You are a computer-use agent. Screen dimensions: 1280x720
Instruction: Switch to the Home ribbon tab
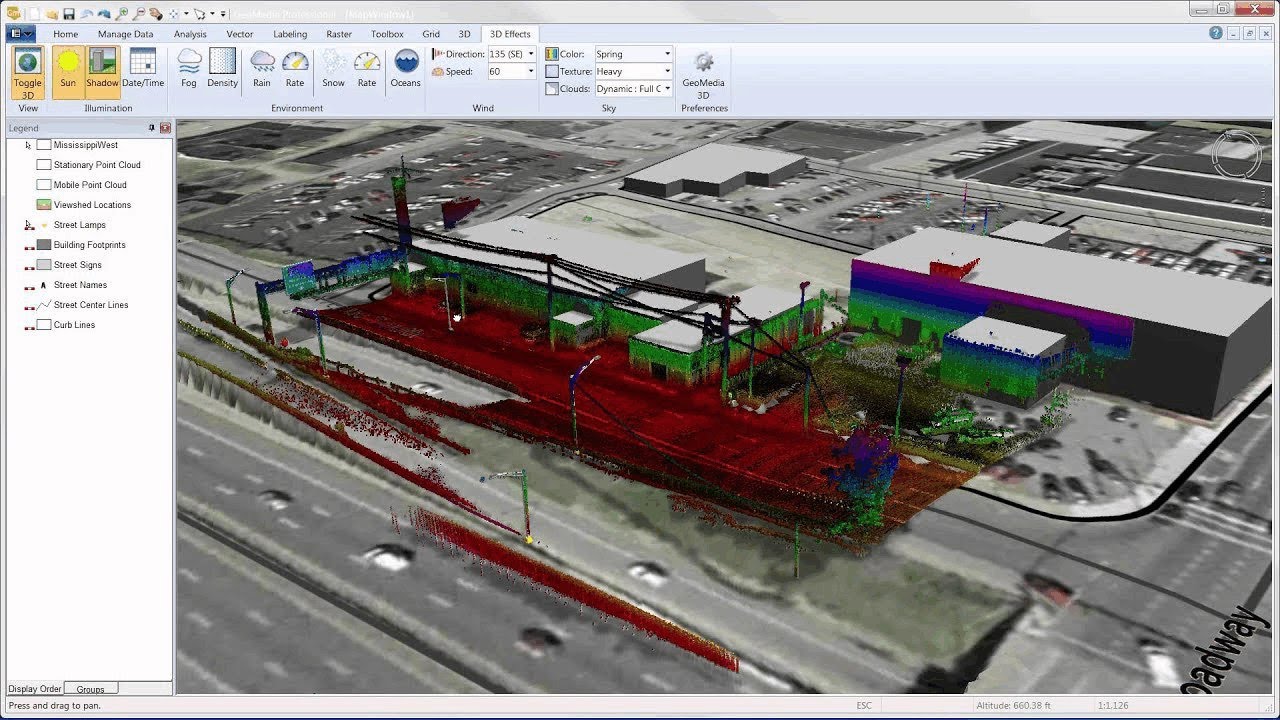[66, 34]
